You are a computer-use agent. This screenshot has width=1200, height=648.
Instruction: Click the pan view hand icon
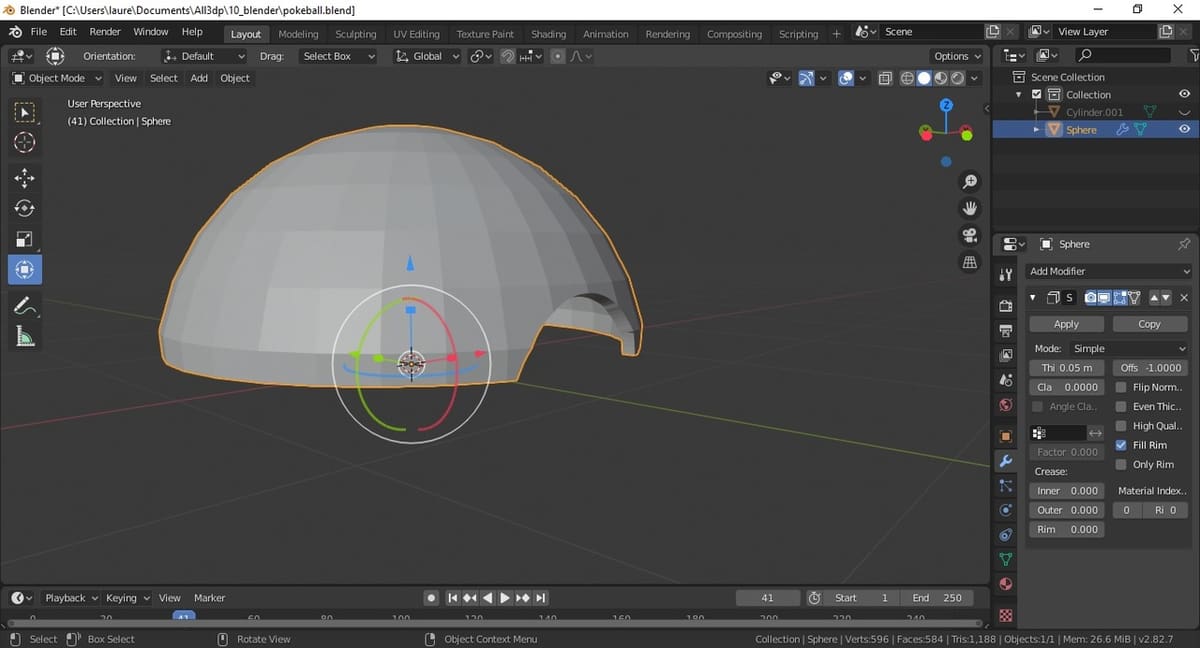969,208
